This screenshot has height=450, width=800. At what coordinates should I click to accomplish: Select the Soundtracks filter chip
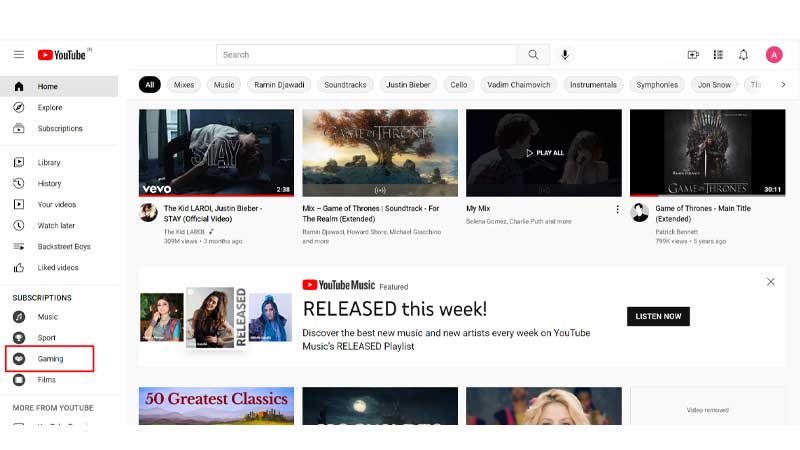click(x=345, y=85)
